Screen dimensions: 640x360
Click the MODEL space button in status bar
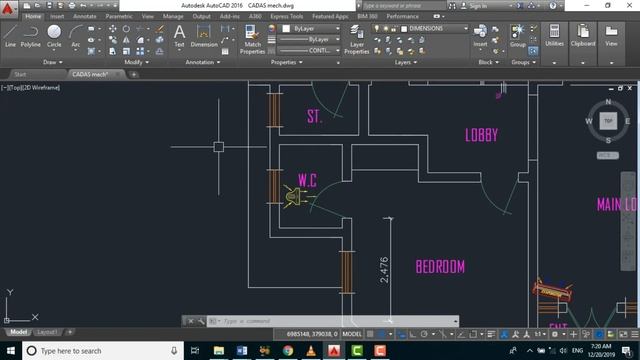[352, 334]
